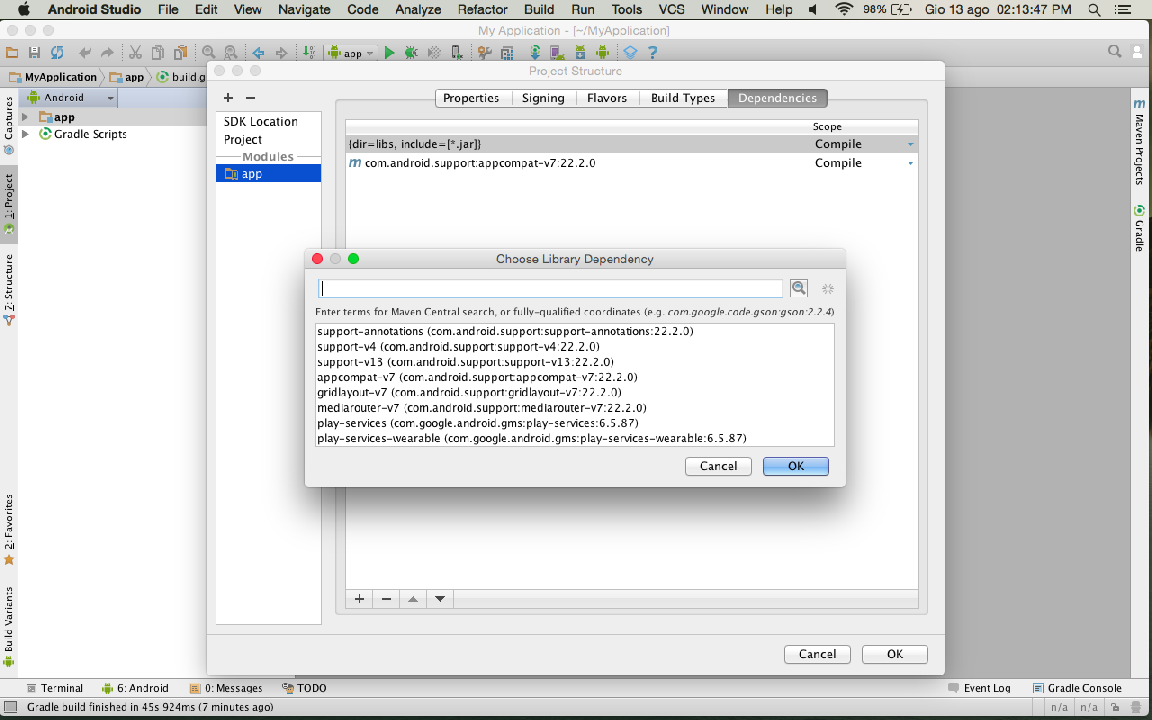This screenshot has height=720, width=1152.
Task: Click the Help question mark icon
Action: 652,52
